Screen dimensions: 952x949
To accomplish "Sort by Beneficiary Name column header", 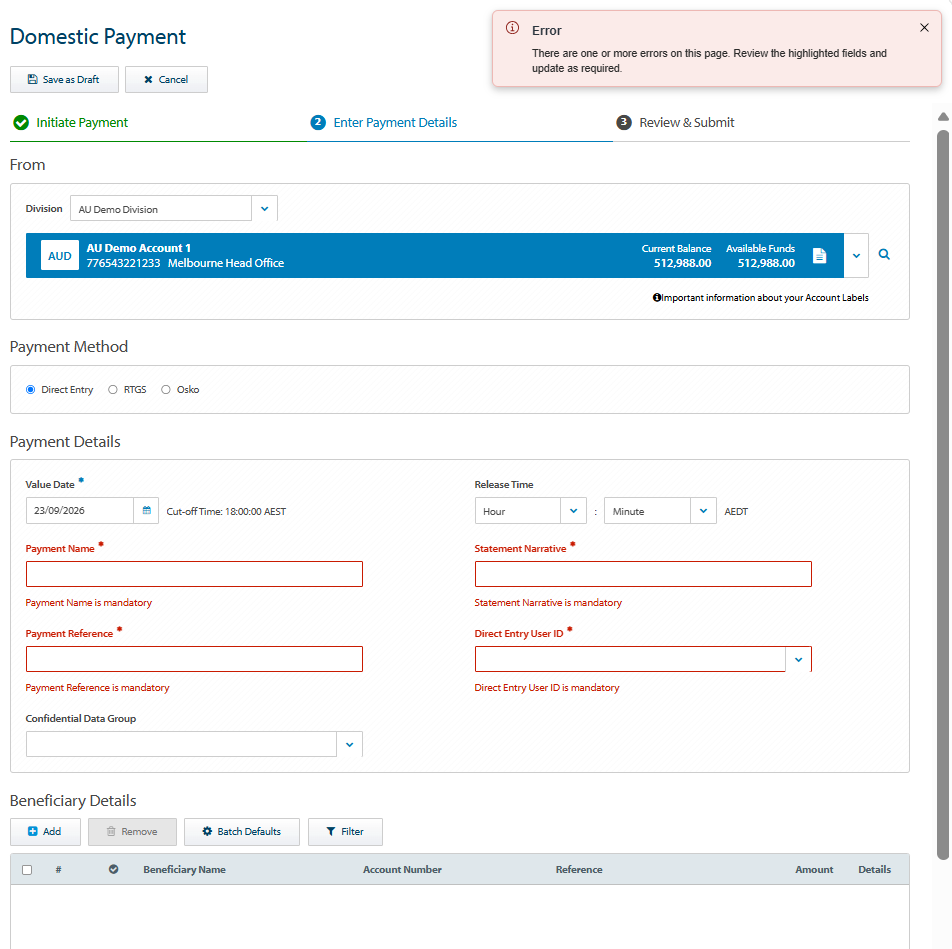I will coord(185,869).
